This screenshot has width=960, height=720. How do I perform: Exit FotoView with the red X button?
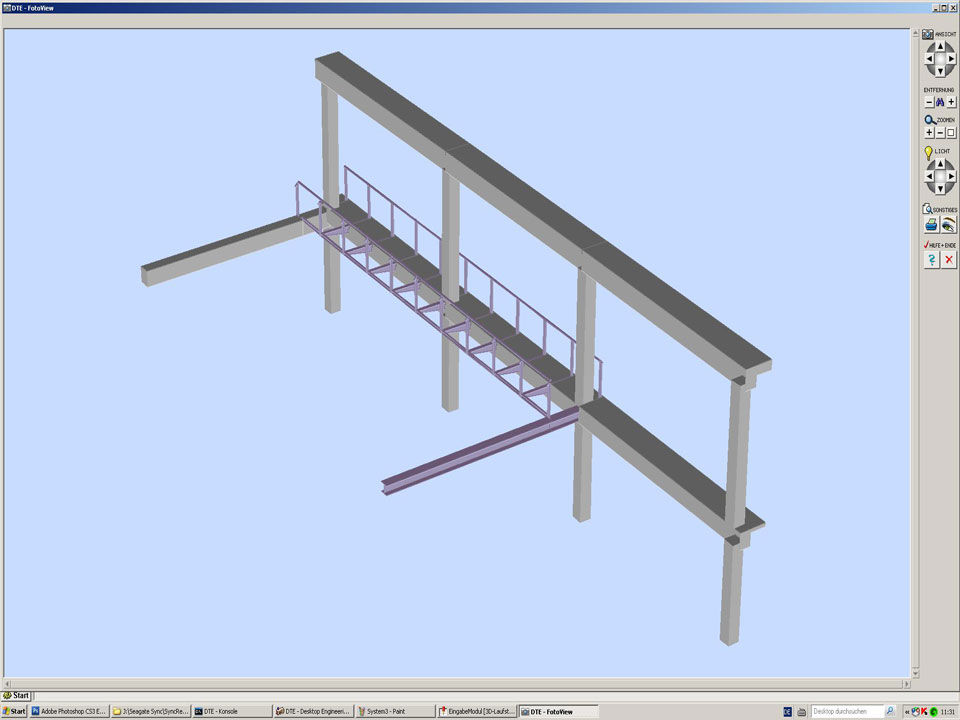(949, 260)
